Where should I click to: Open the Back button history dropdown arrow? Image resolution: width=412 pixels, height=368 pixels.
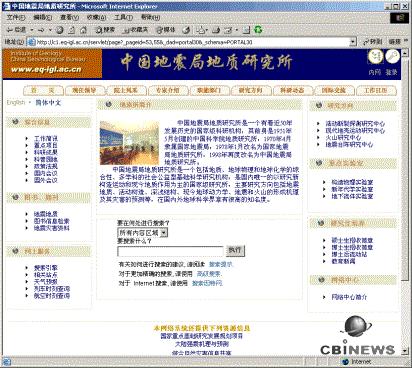[x=32, y=30]
